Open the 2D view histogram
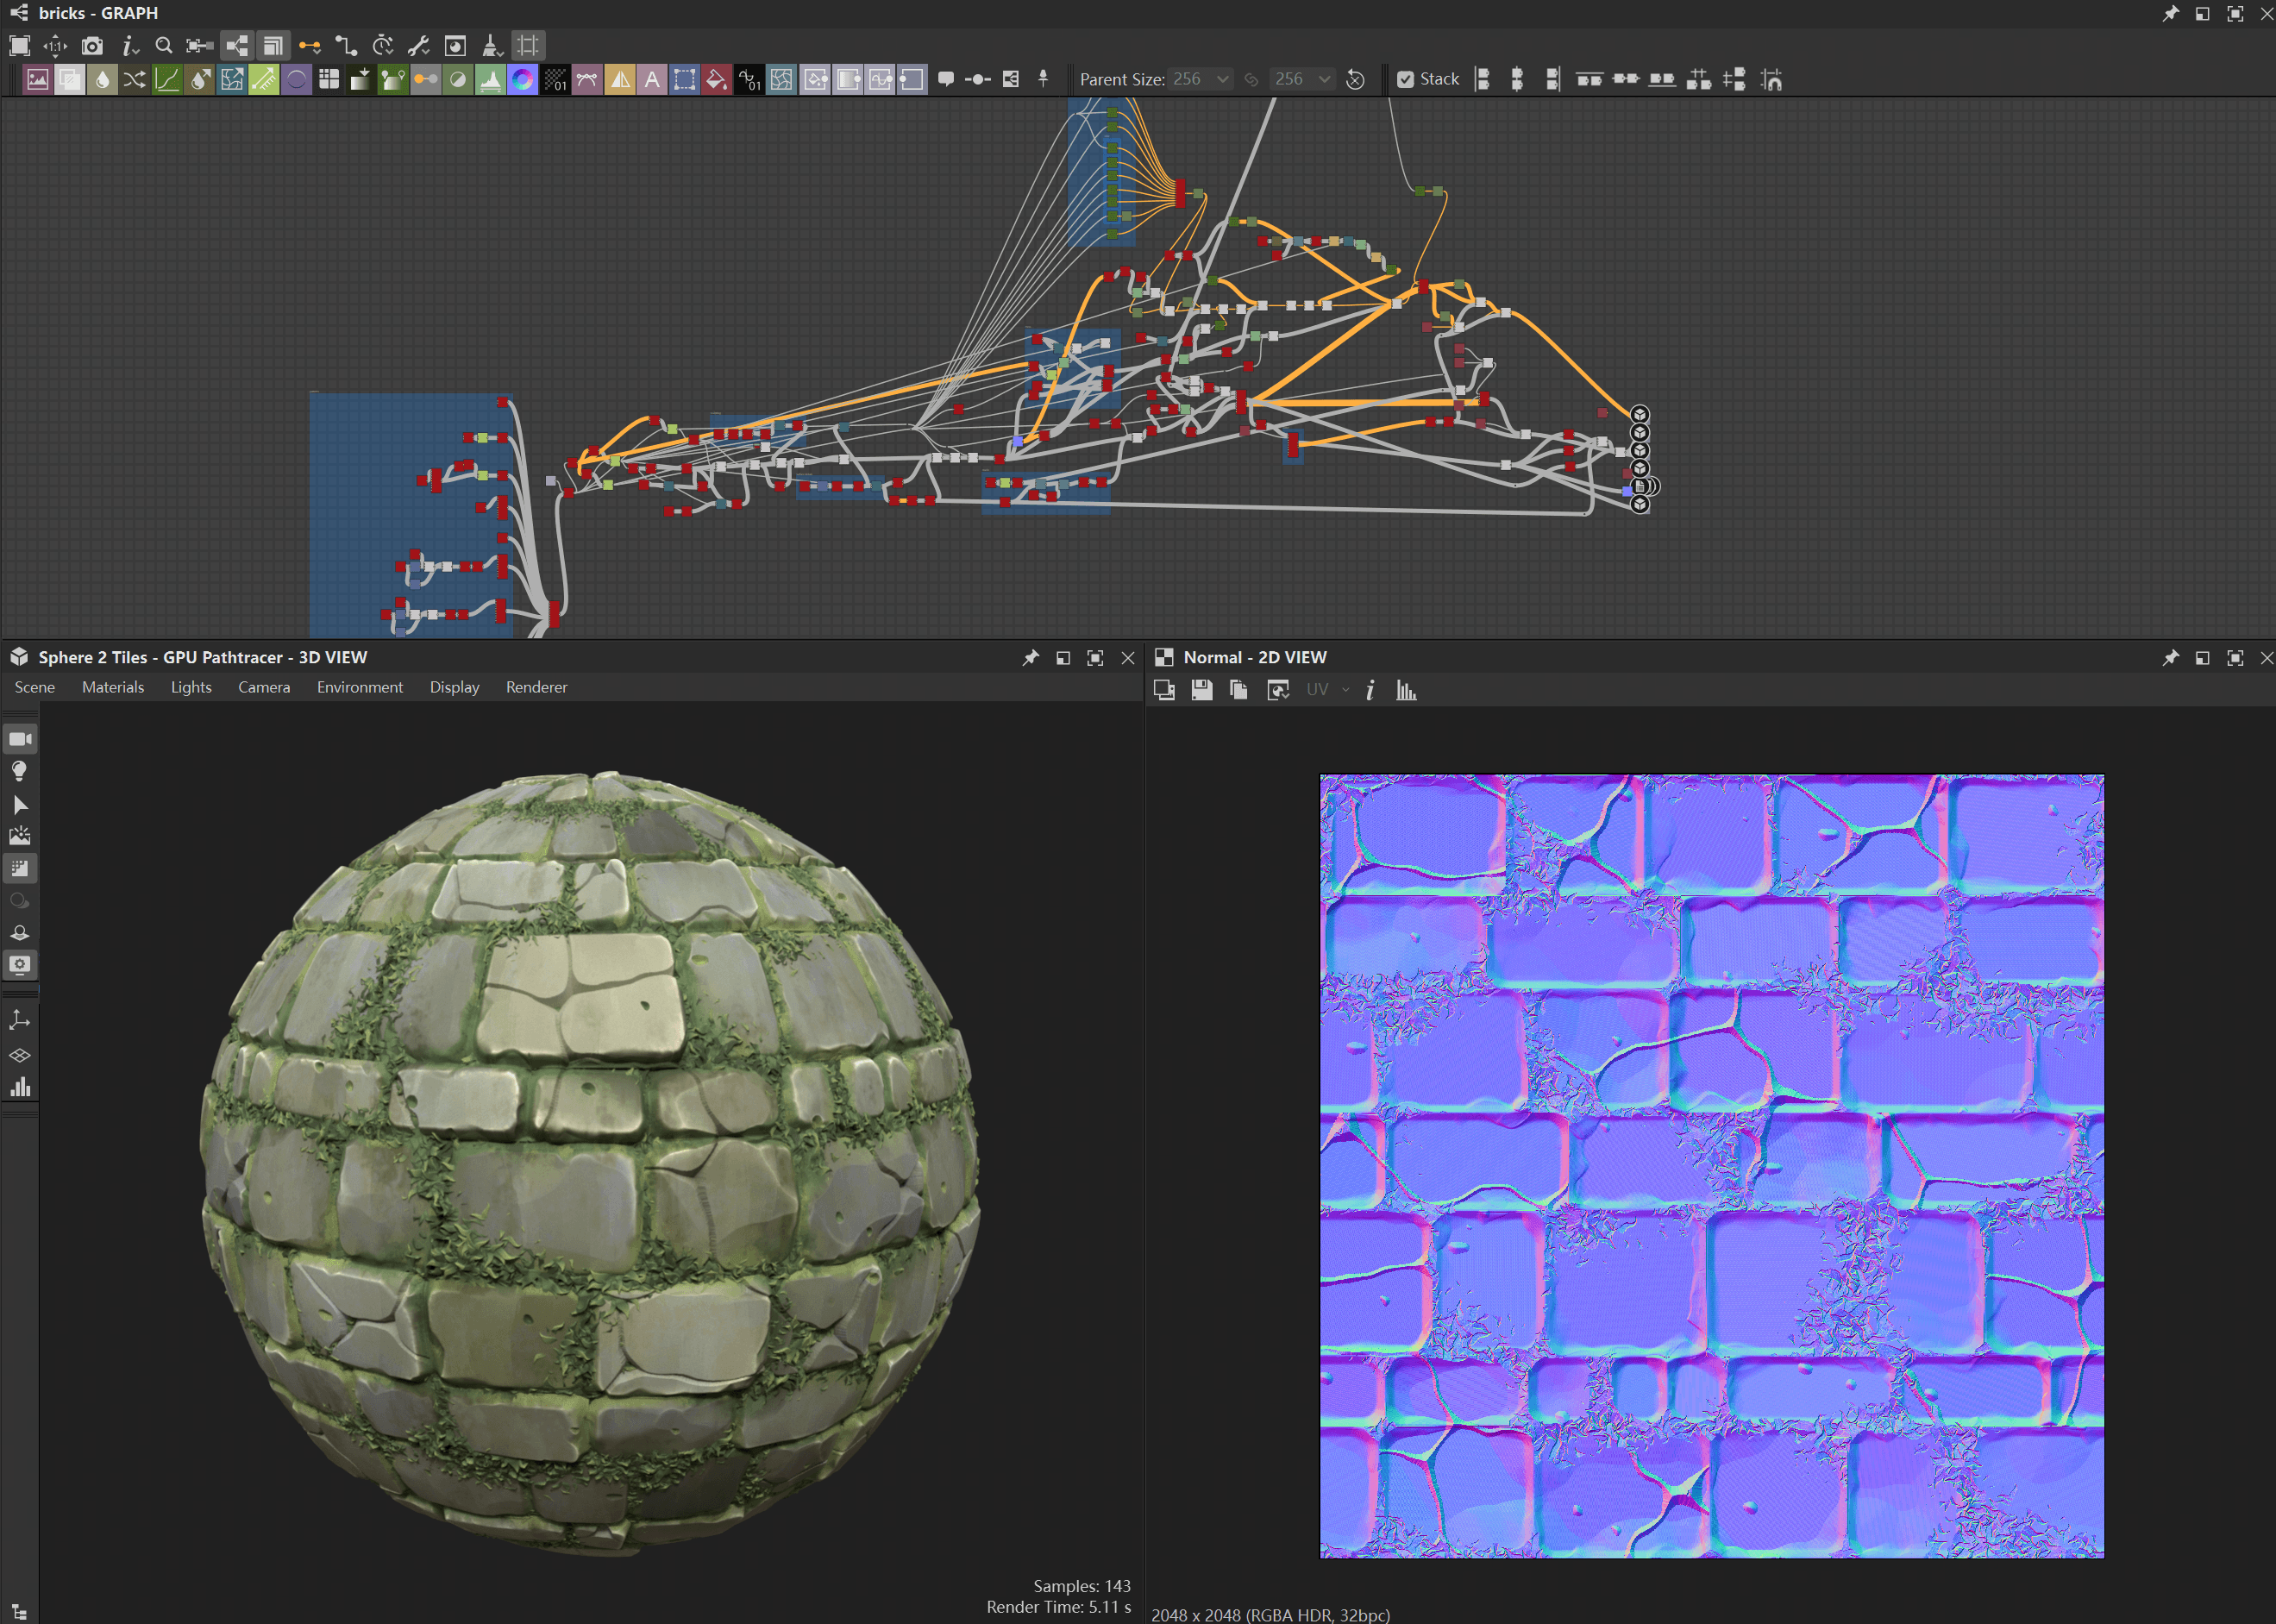Image resolution: width=2276 pixels, height=1624 pixels. click(1406, 690)
